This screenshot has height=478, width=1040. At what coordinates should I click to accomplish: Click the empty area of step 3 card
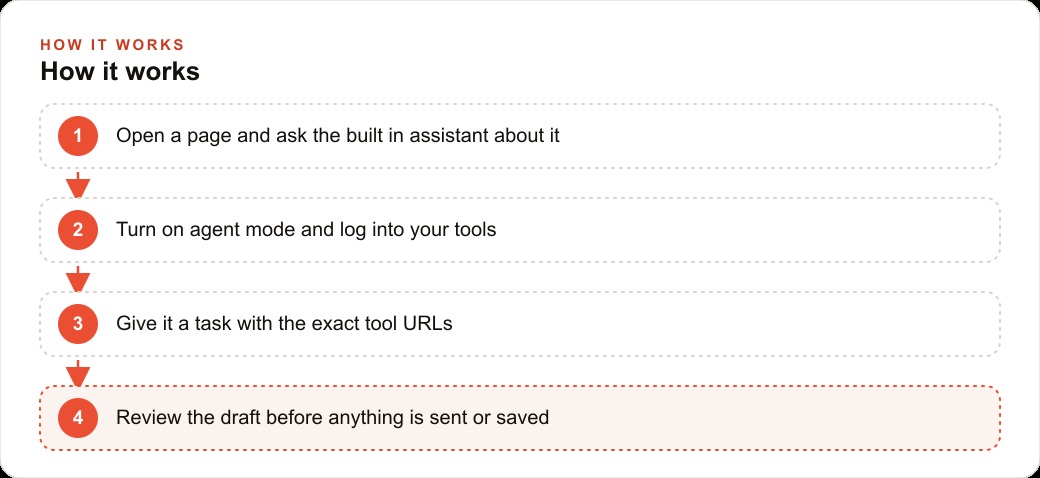723,324
